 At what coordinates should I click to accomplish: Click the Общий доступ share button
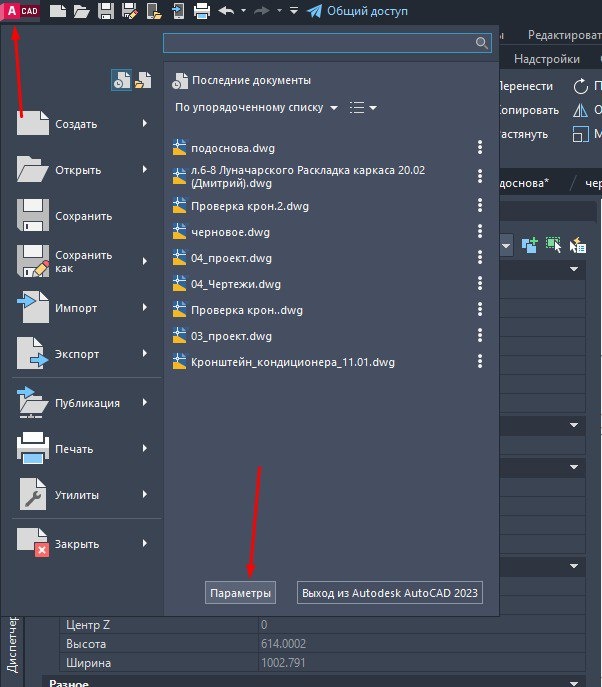pyautogui.click(x=357, y=11)
